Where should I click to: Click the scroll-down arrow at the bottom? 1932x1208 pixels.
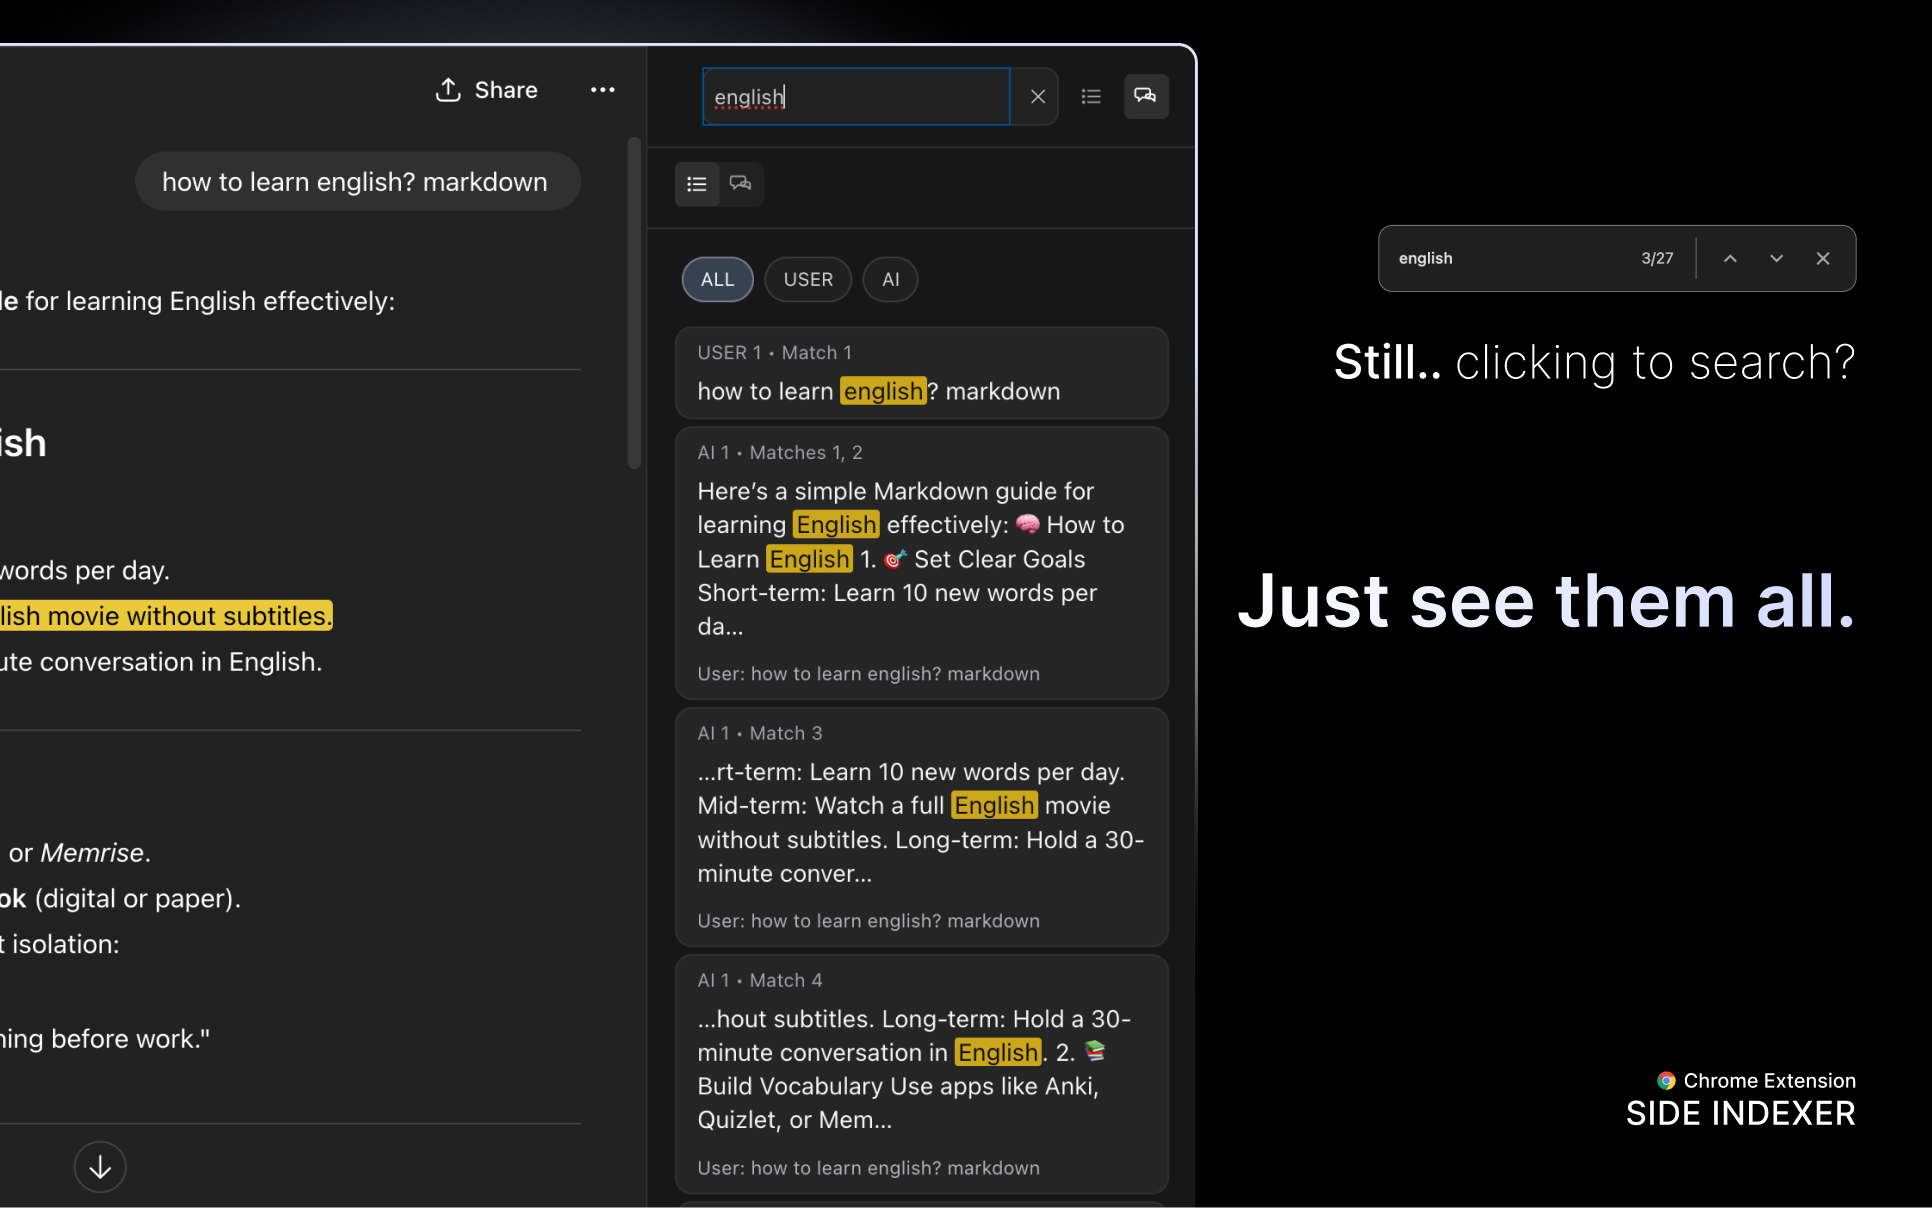coord(99,1166)
